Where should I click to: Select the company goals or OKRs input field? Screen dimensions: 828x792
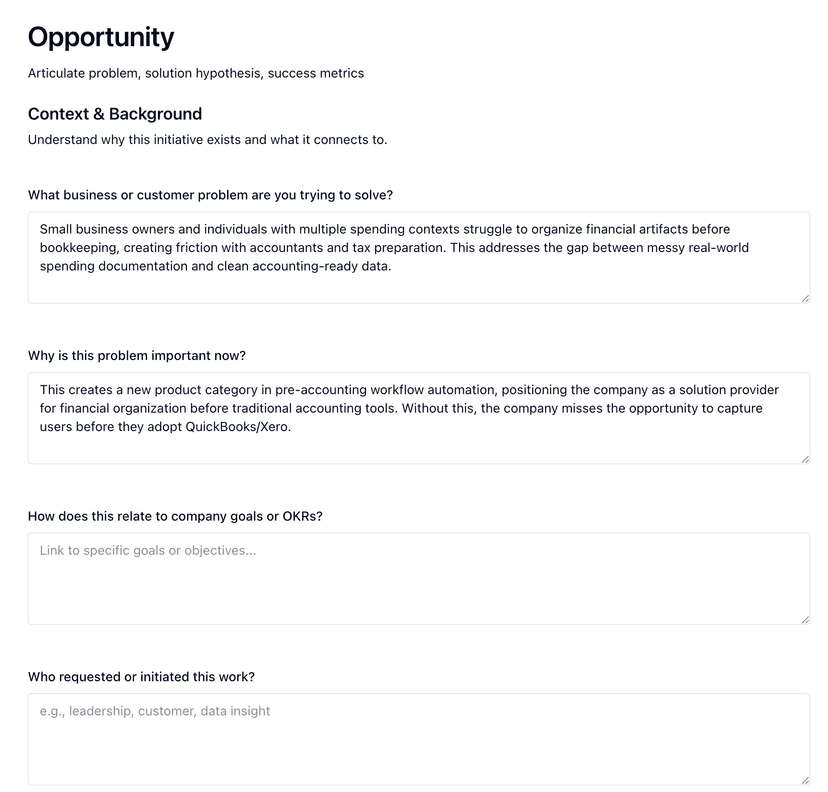420,577
